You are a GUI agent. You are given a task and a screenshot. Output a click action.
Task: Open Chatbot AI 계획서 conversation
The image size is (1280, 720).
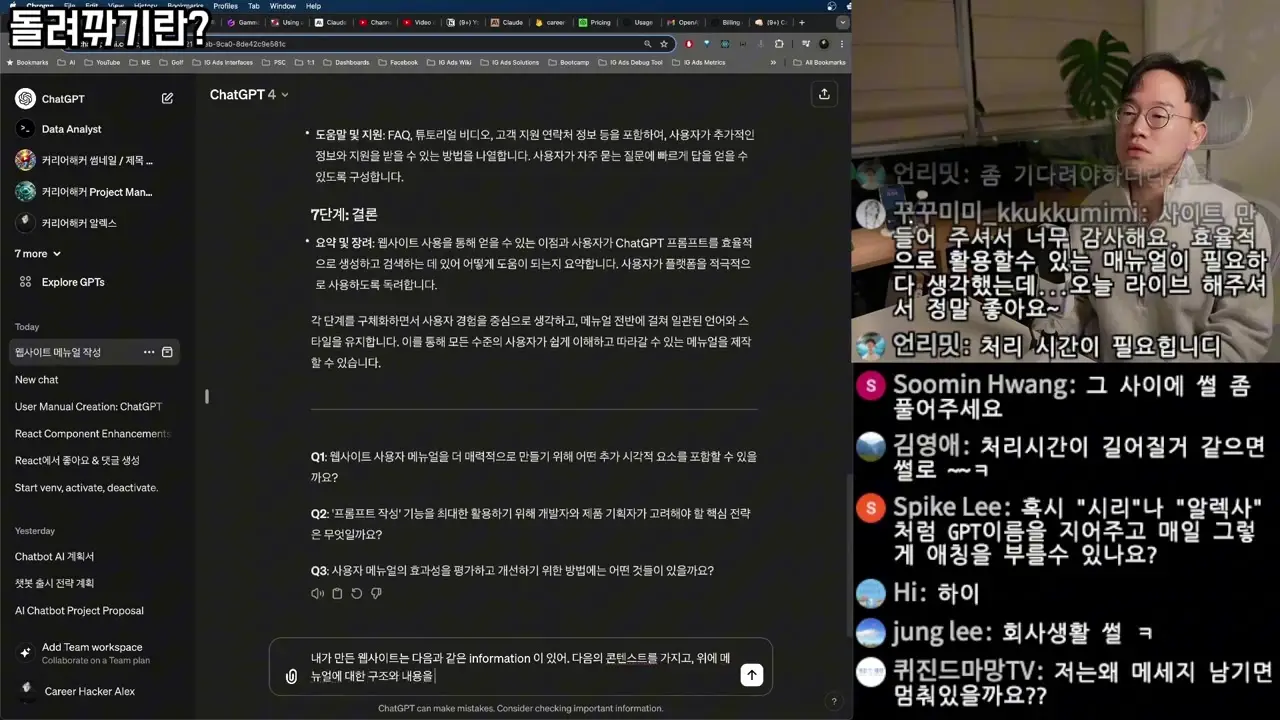pos(54,556)
